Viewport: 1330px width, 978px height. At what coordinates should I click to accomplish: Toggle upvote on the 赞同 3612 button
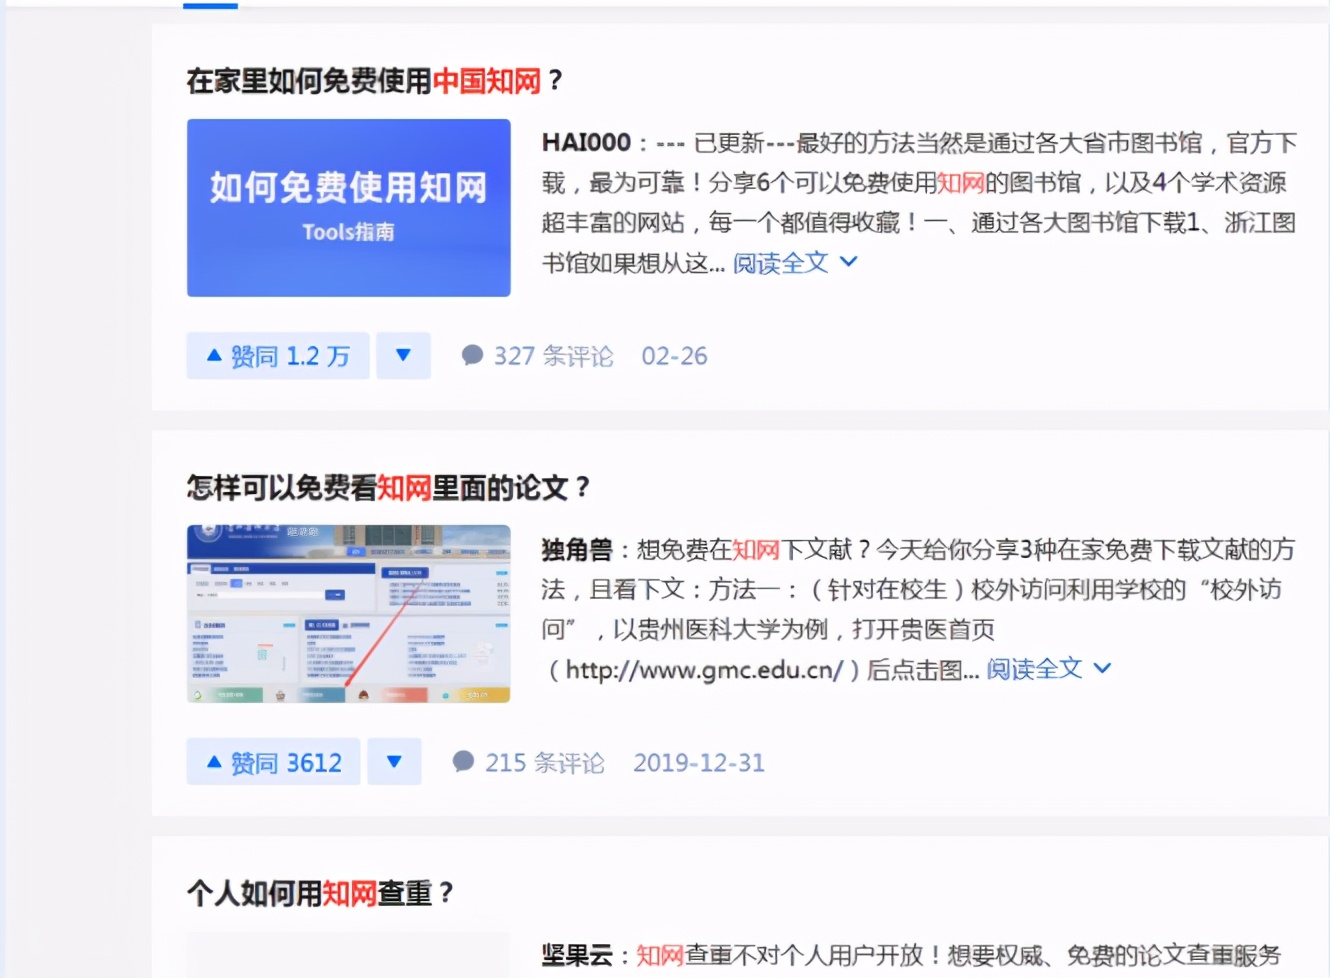click(x=272, y=761)
